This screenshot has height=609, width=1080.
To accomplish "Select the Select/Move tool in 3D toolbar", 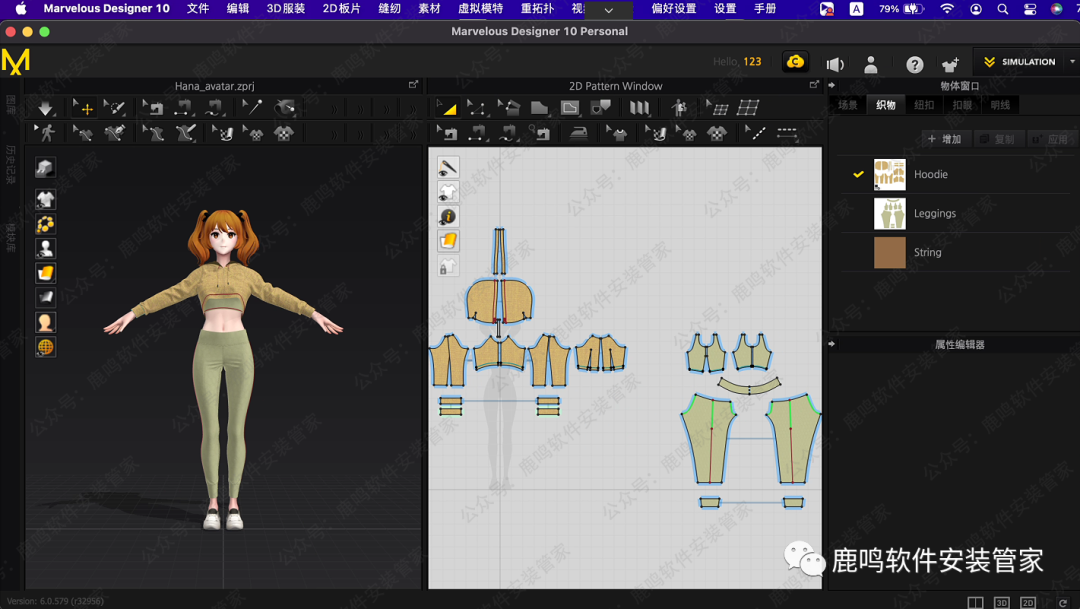I will pos(85,107).
